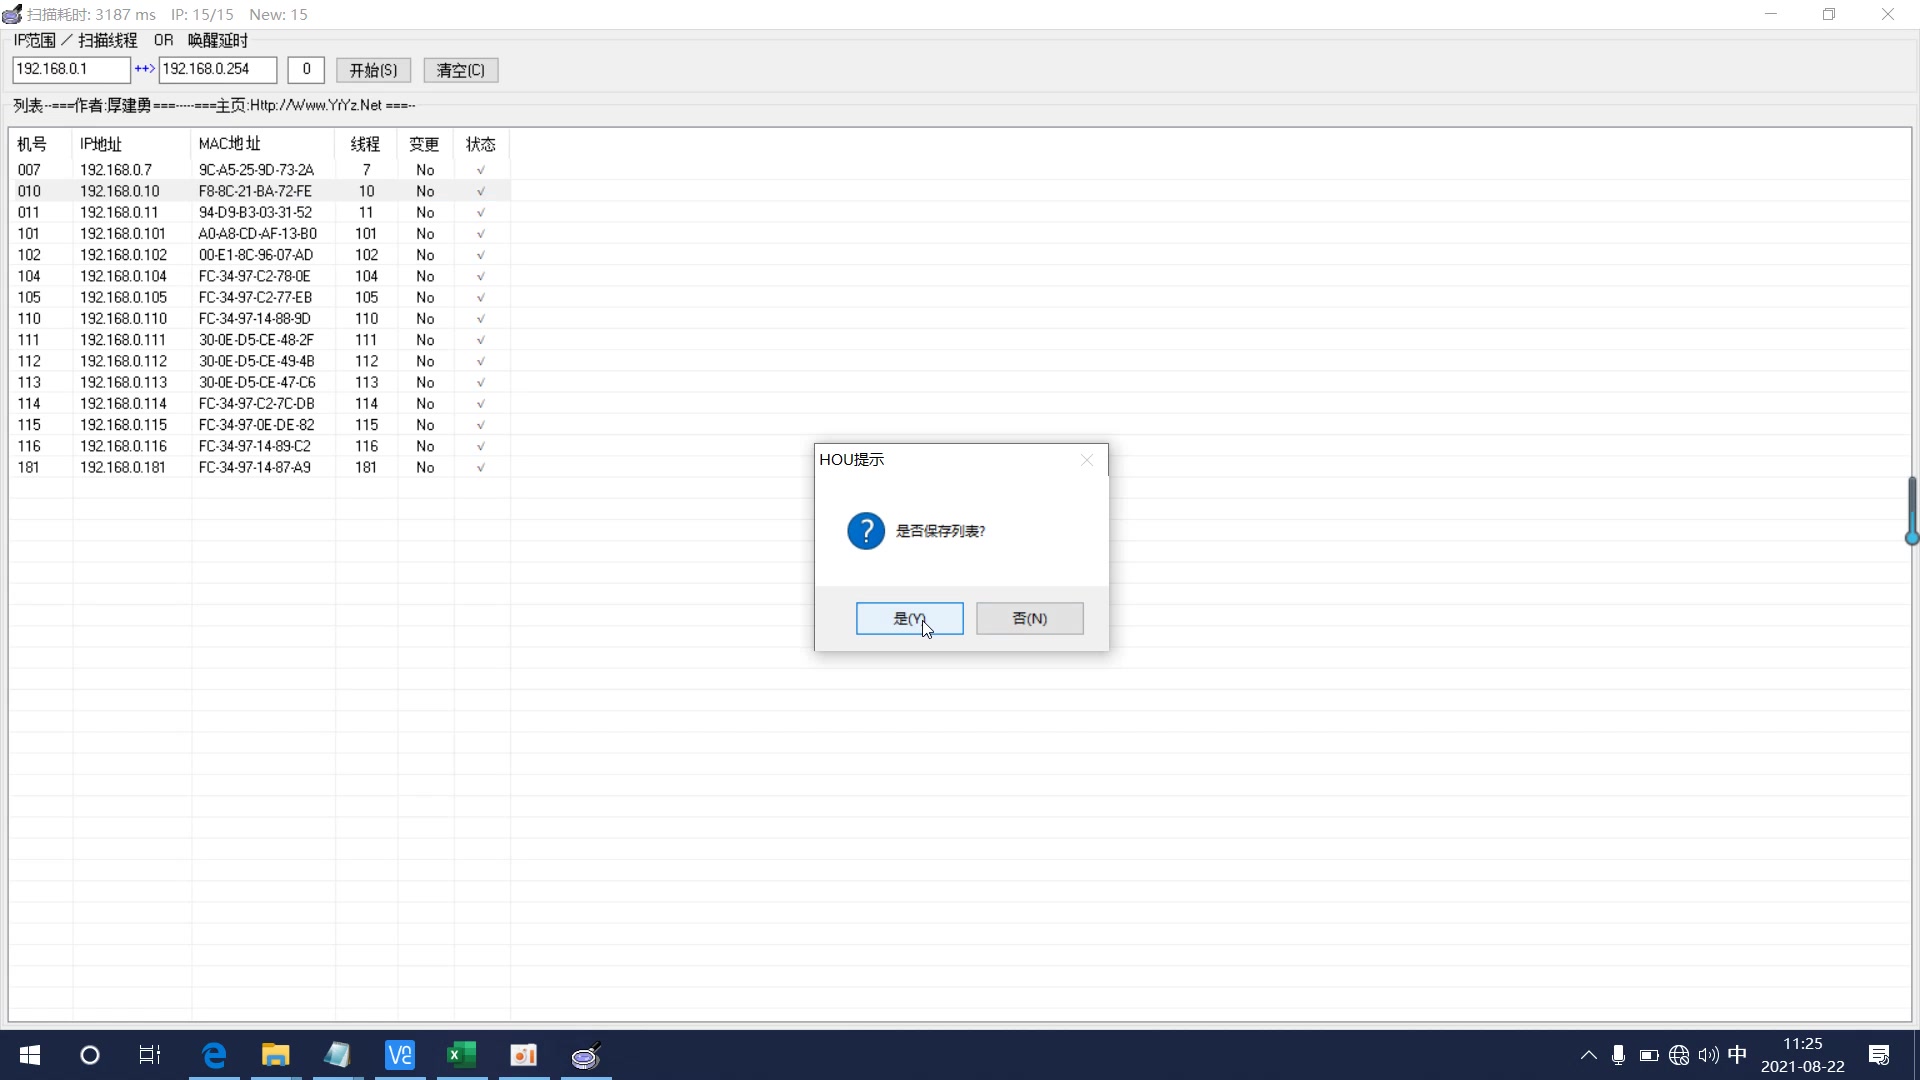Click the thread count field showing 0
The height and width of the screenshot is (1080, 1920).
(306, 69)
